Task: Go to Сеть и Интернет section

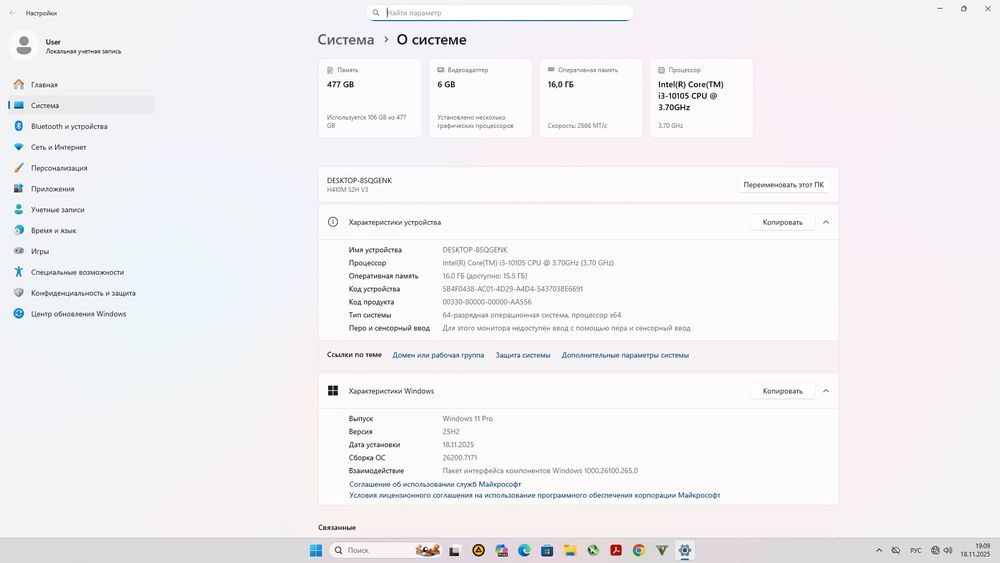Action: pos(81,147)
